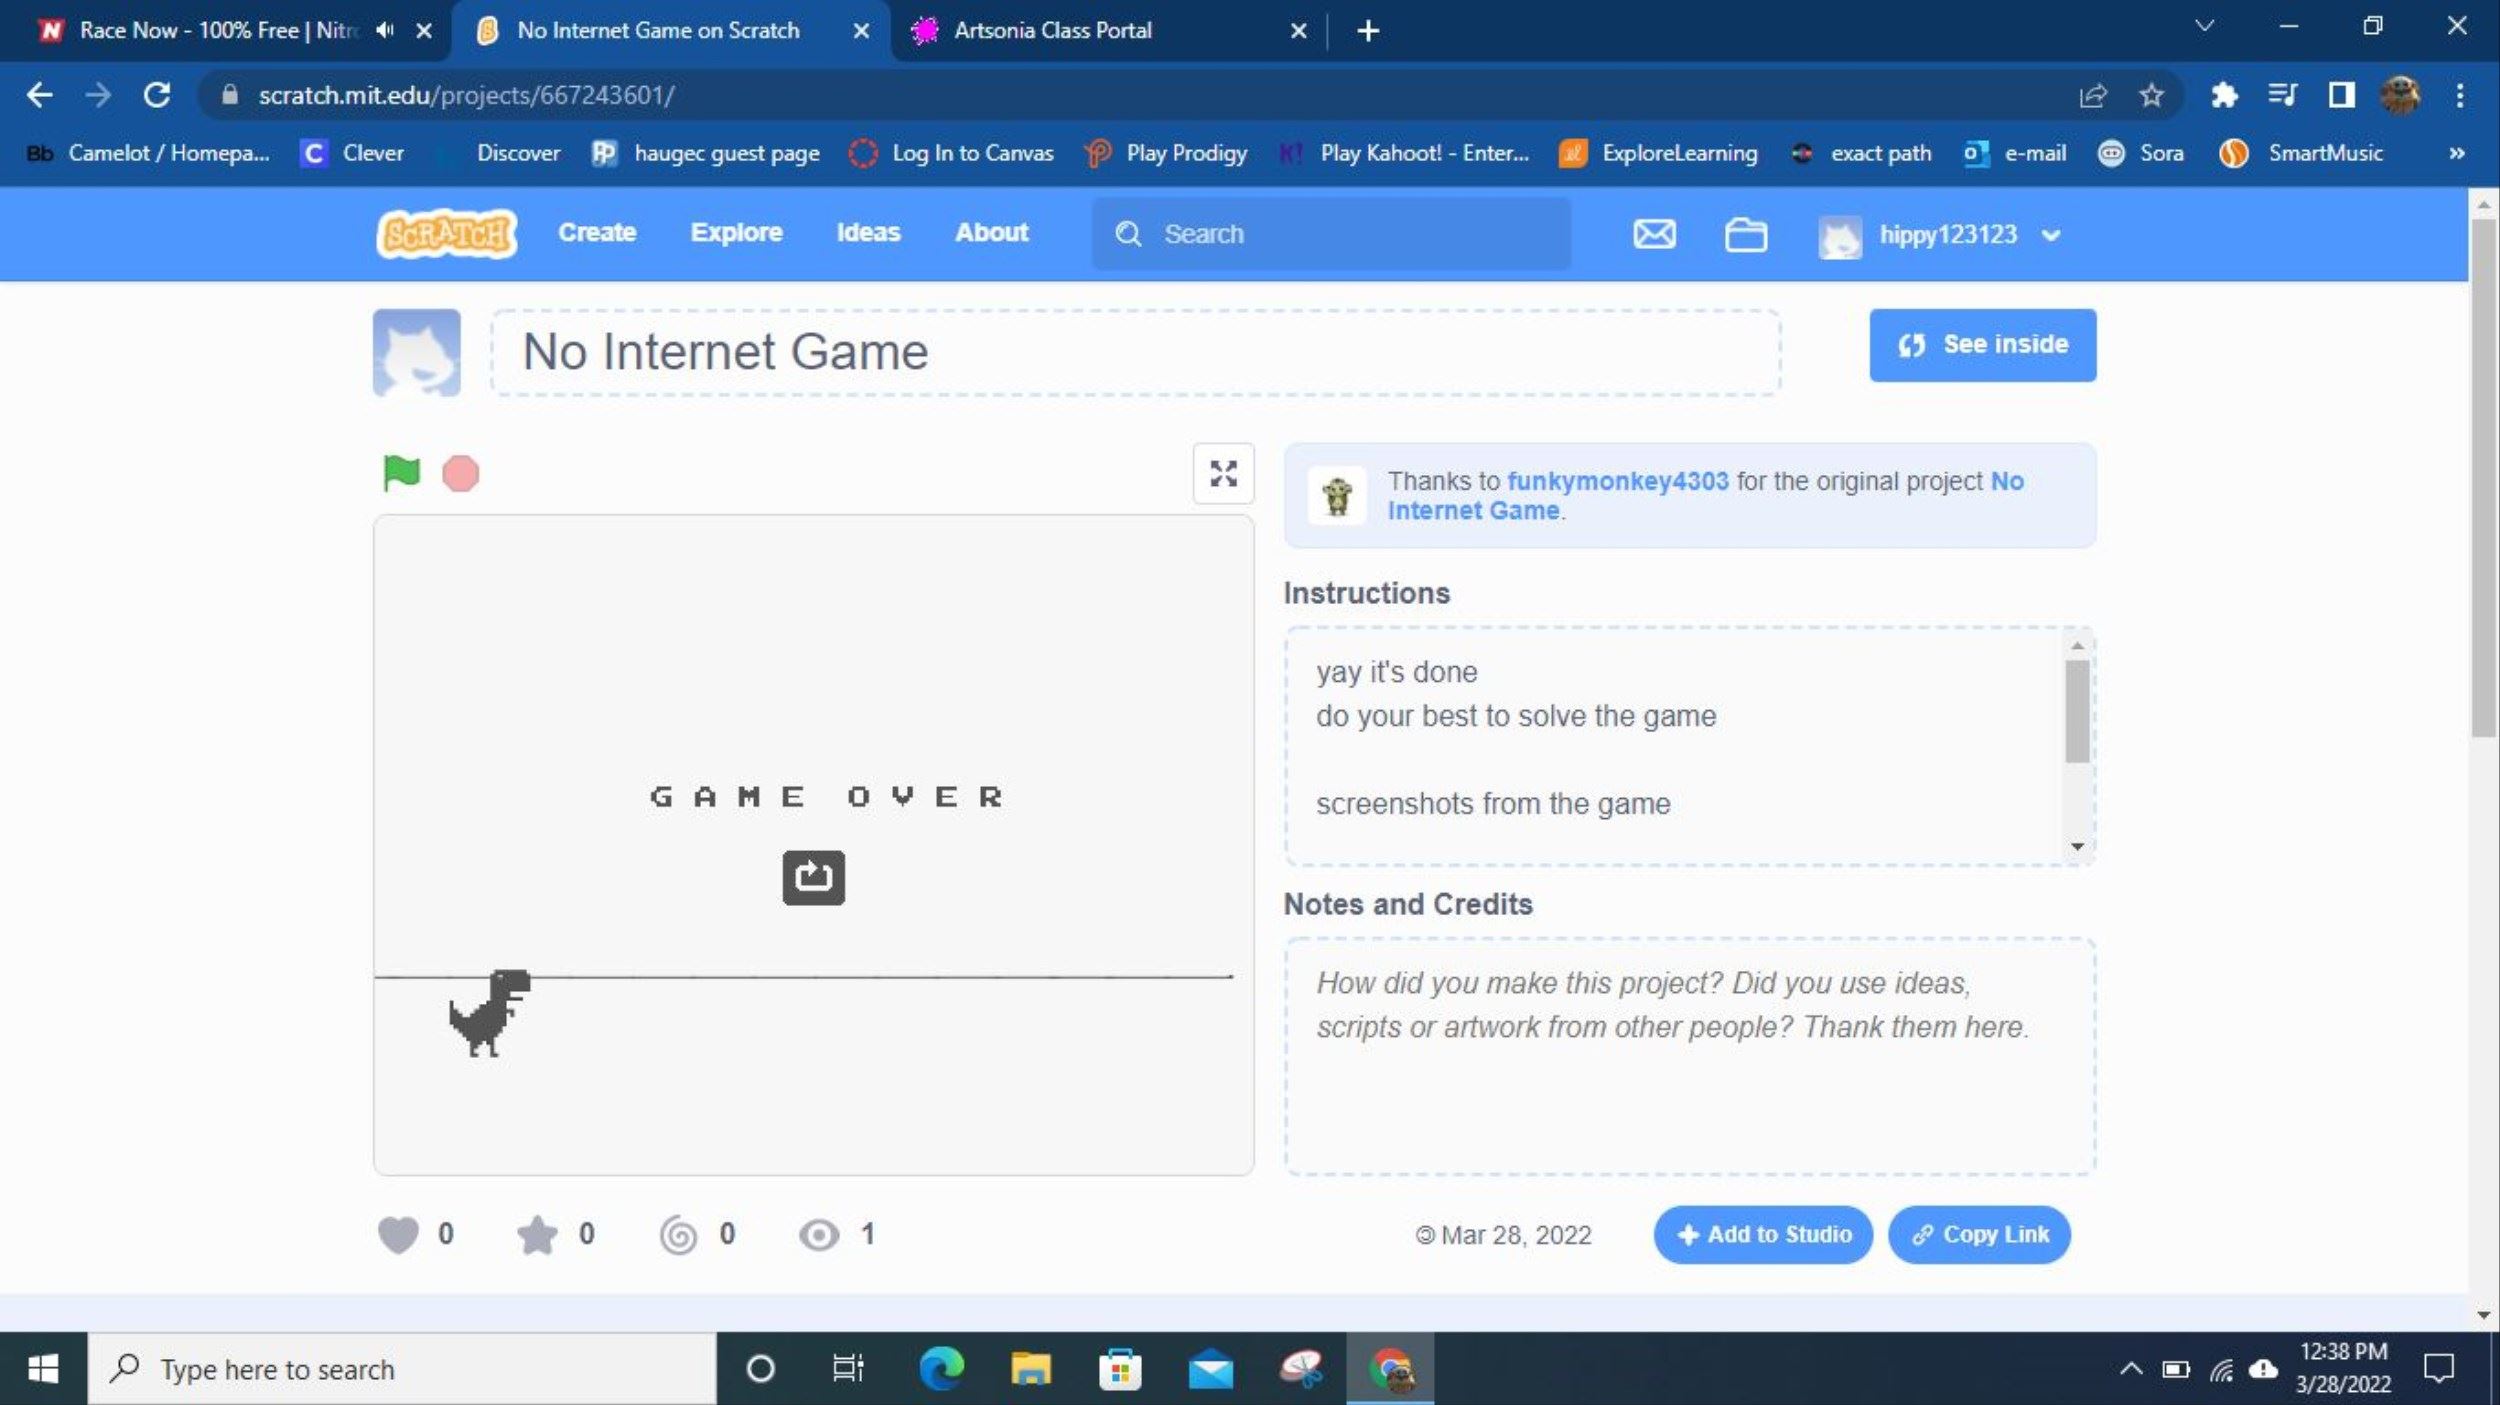The height and width of the screenshot is (1405, 2500).
Task: Enter fullscreen mode for the project stage
Action: pos(1223,473)
